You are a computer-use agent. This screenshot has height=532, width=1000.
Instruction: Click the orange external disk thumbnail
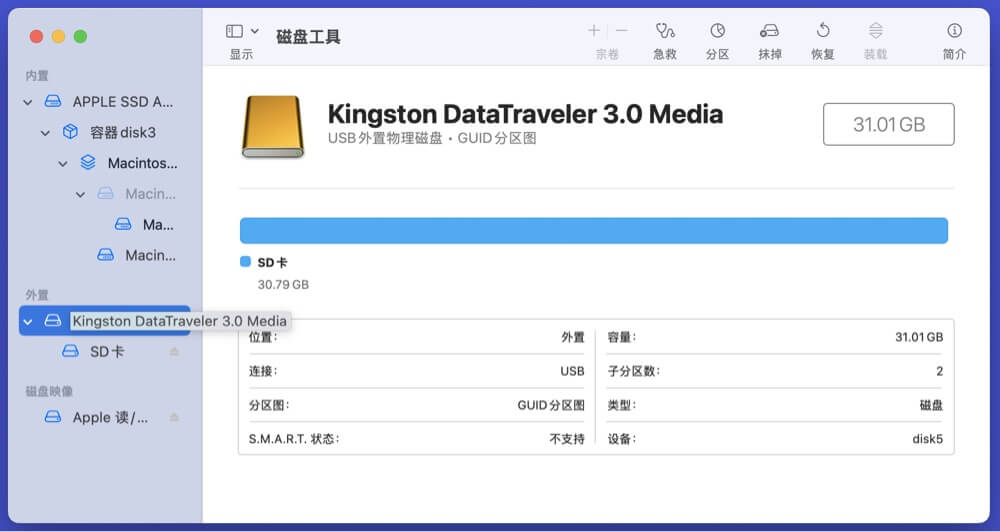coord(273,126)
